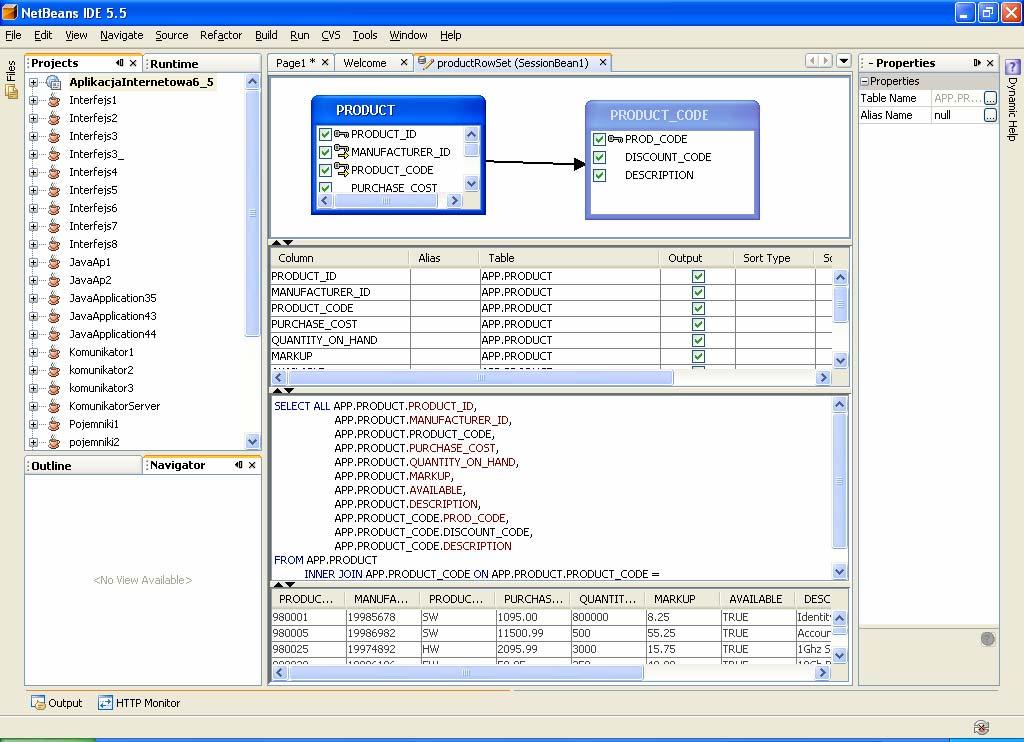Open the Tools menu

click(x=364, y=35)
